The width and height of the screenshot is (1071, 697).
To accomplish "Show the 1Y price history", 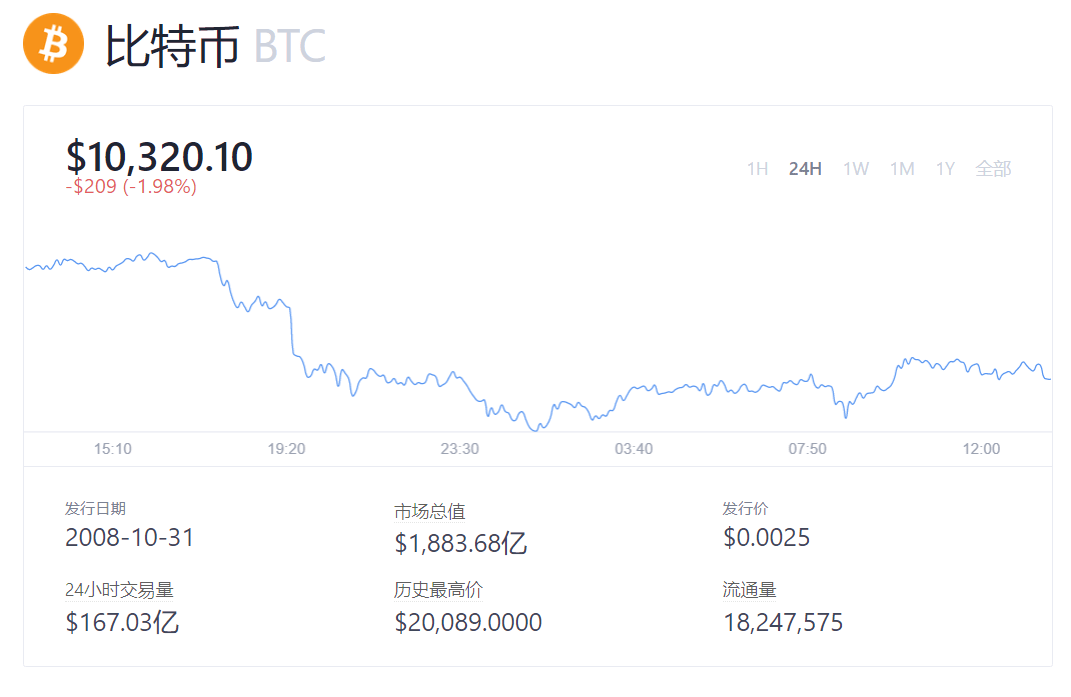I will [x=945, y=169].
